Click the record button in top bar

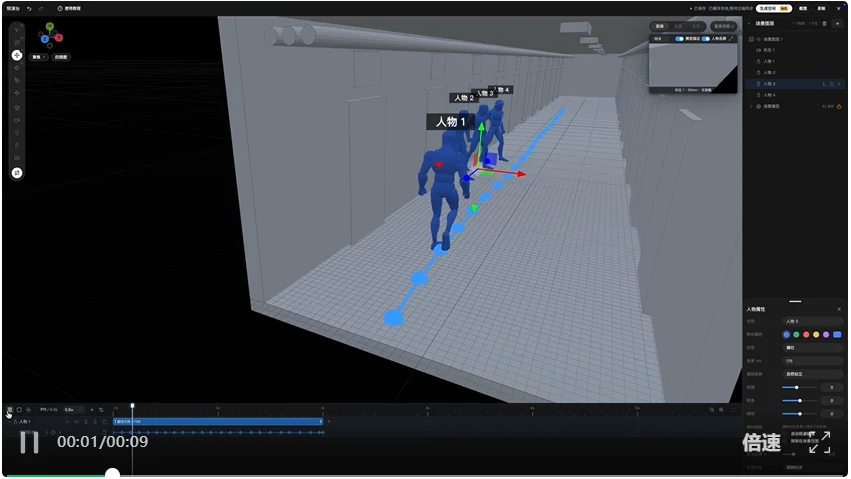(821, 9)
